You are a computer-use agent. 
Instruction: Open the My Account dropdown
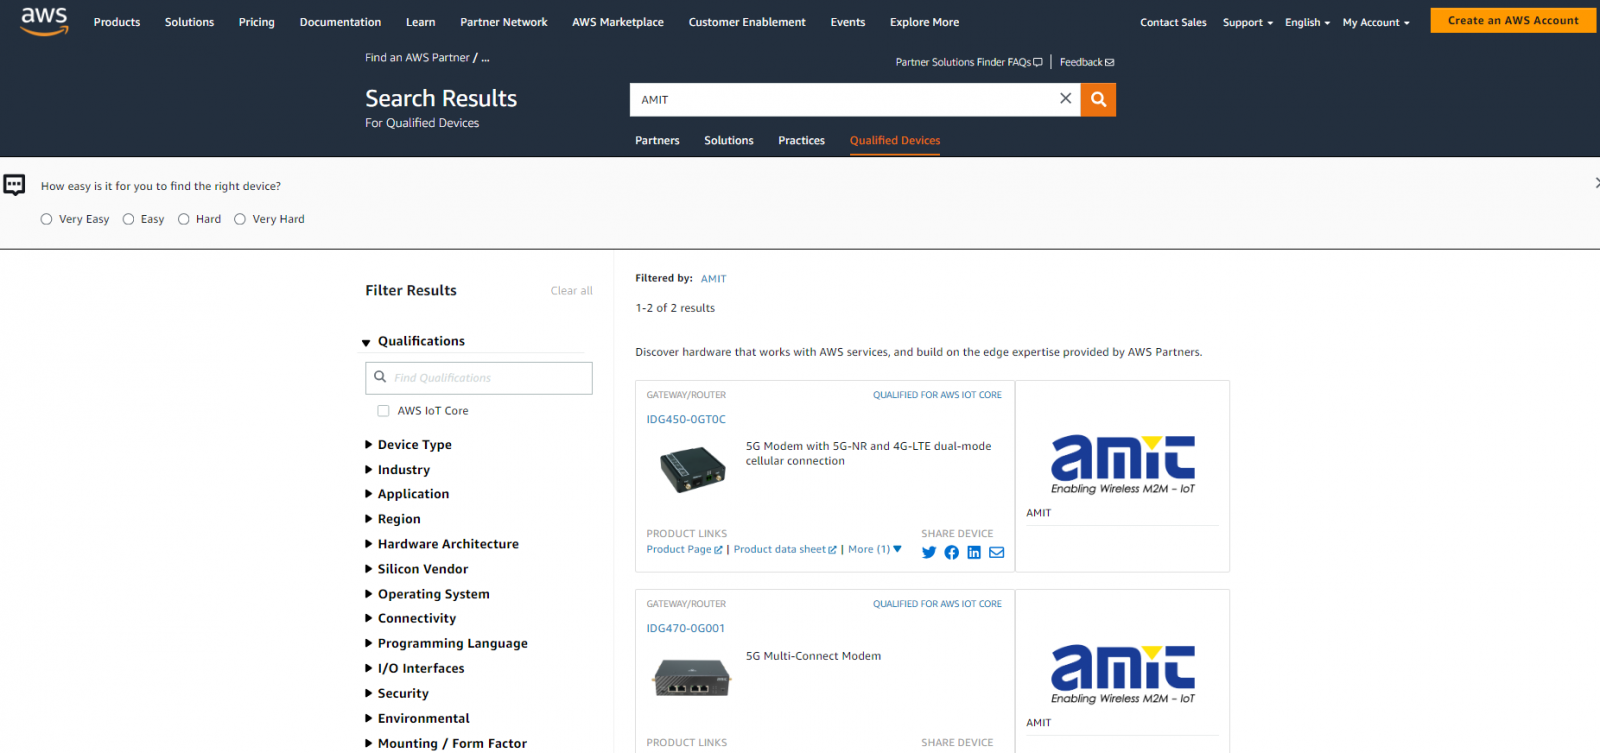(1376, 22)
